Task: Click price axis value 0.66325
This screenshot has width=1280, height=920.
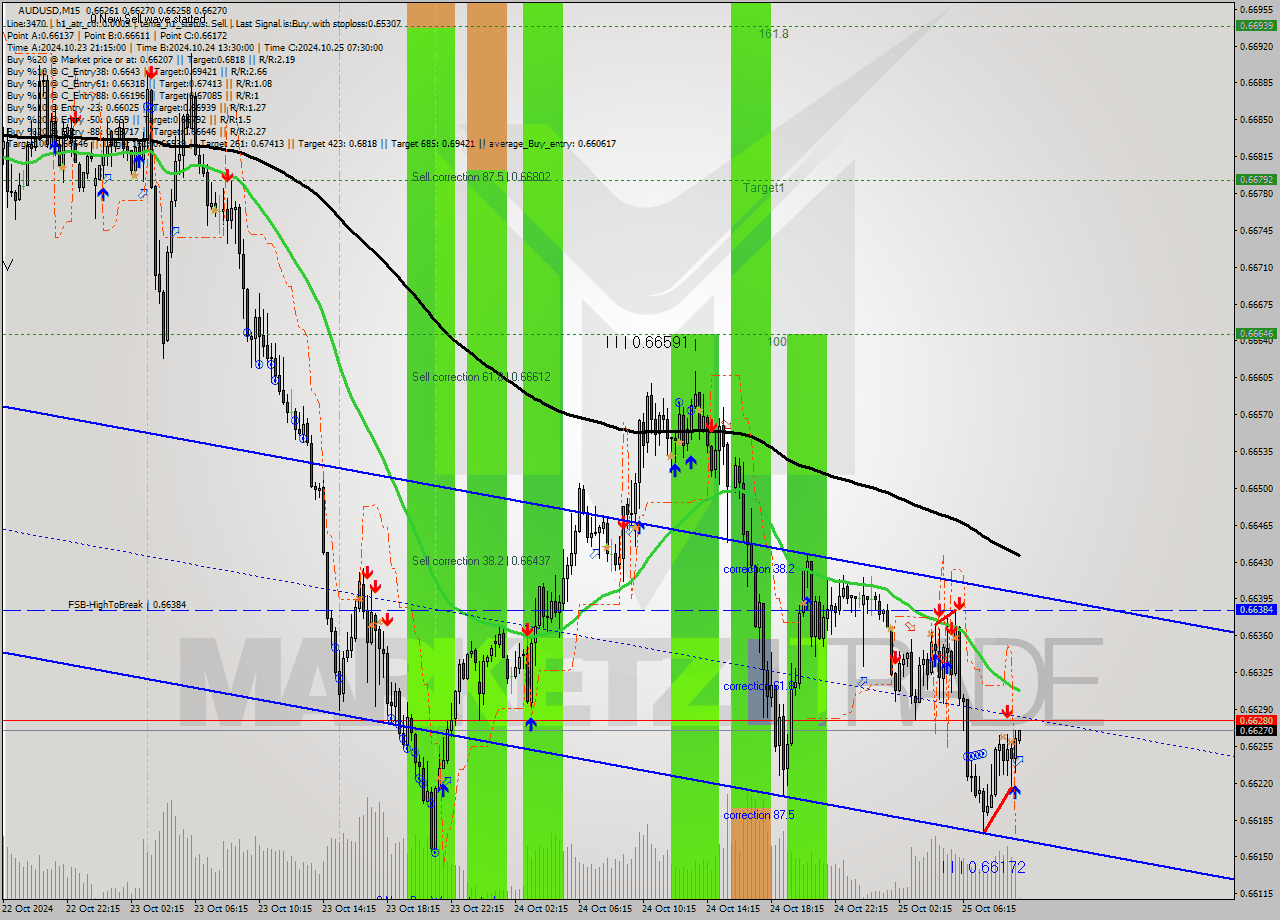Action: [1255, 672]
